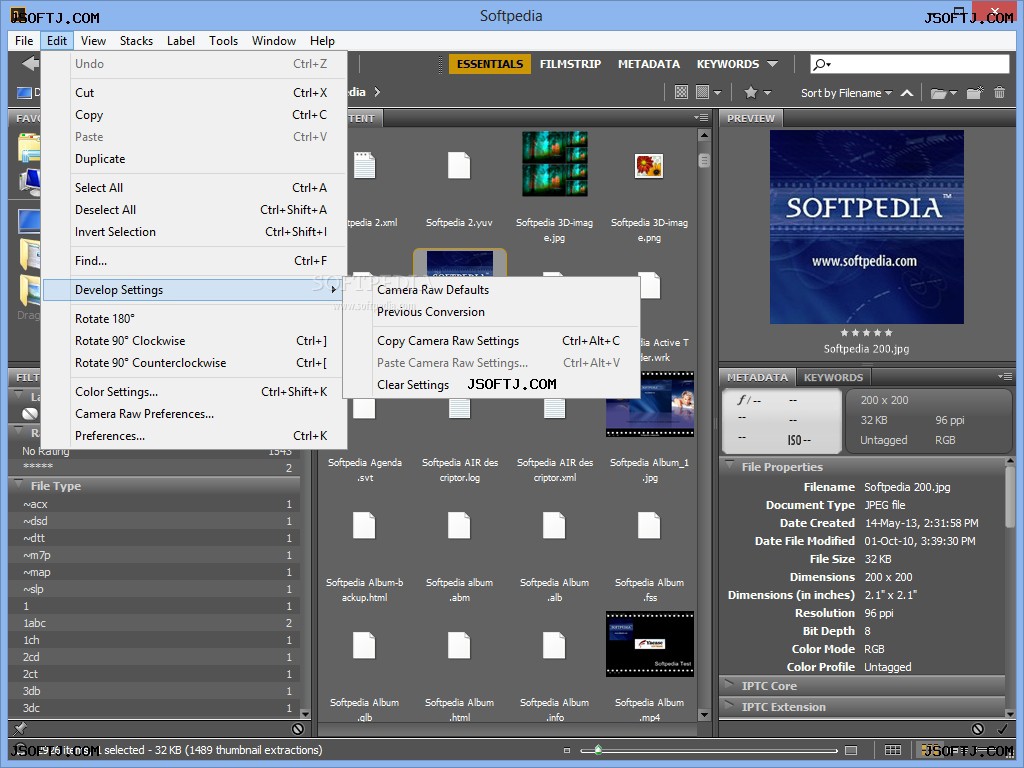Select Softpedia Album.info file icon

click(554, 646)
